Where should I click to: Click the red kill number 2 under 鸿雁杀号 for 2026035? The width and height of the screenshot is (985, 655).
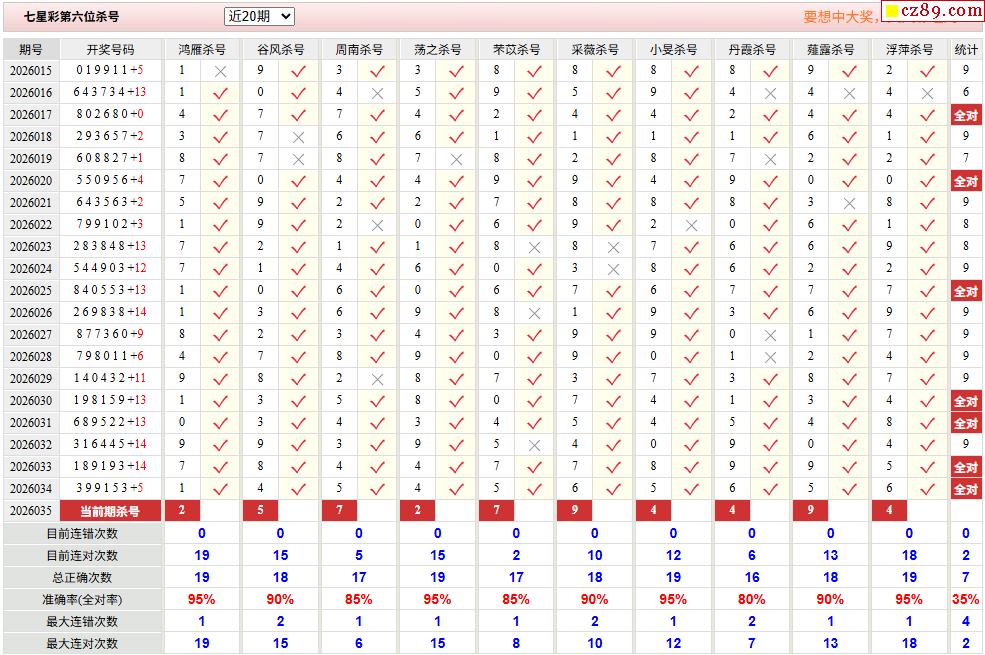coord(182,511)
